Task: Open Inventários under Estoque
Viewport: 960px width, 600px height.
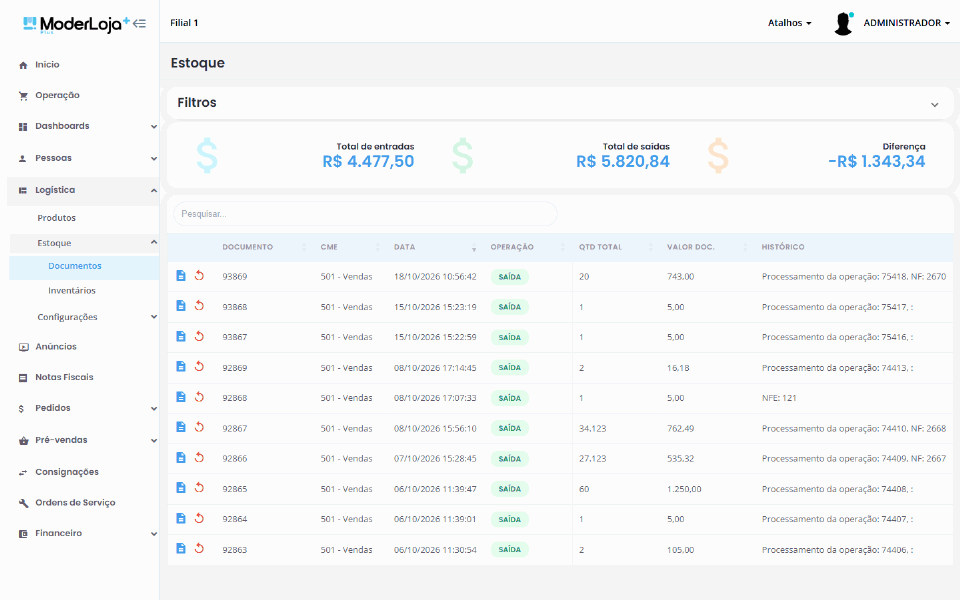Action: tap(72, 291)
